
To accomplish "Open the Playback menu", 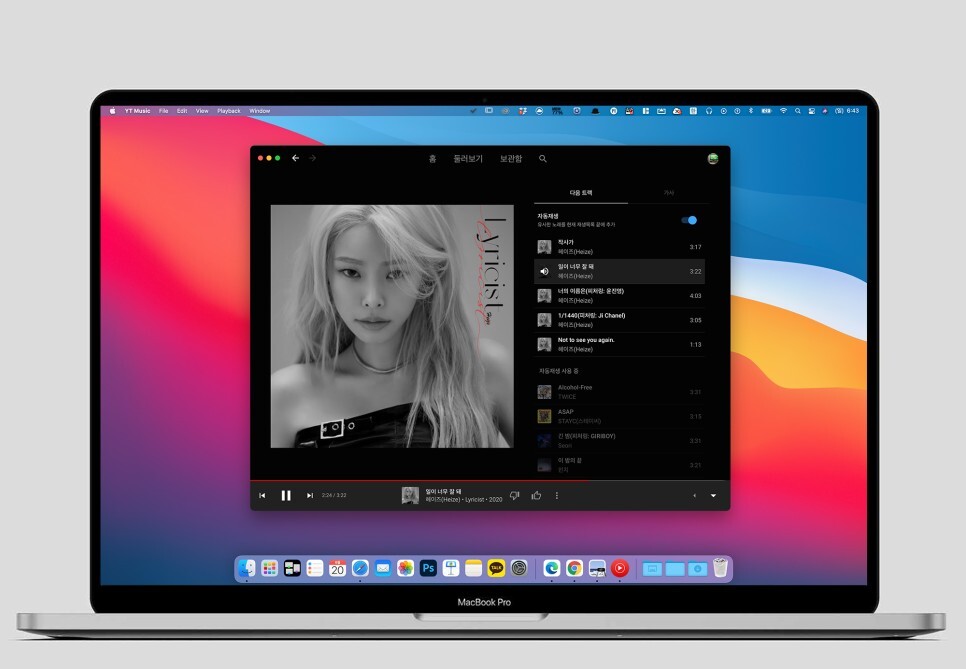I will (229, 111).
